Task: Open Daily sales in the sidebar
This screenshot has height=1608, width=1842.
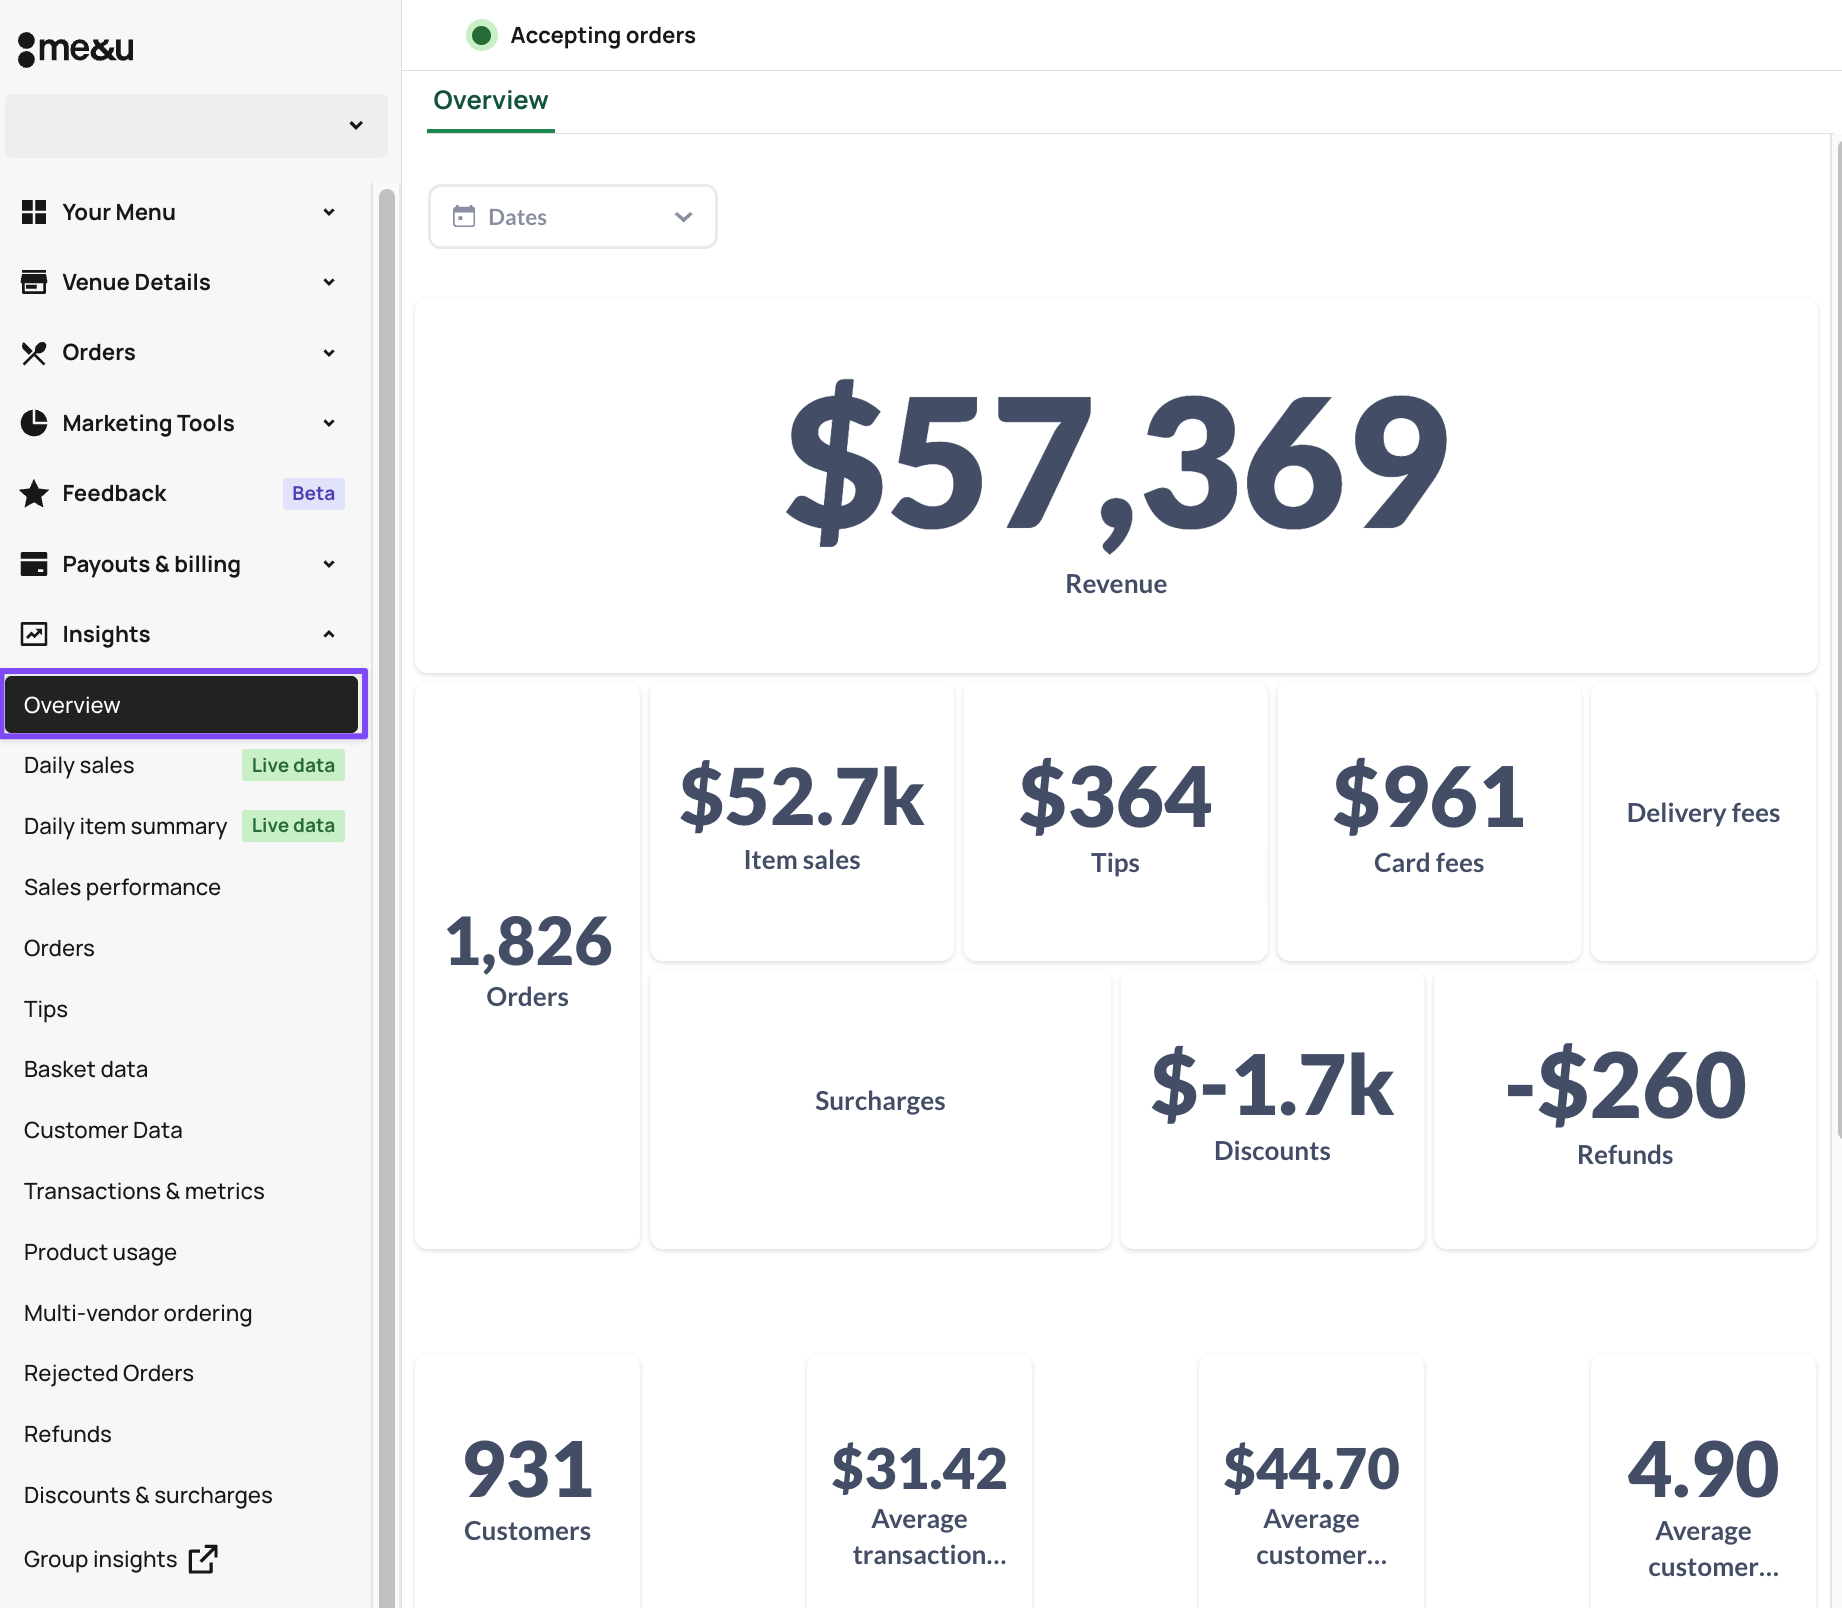Action: pyautogui.click(x=79, y=765)
